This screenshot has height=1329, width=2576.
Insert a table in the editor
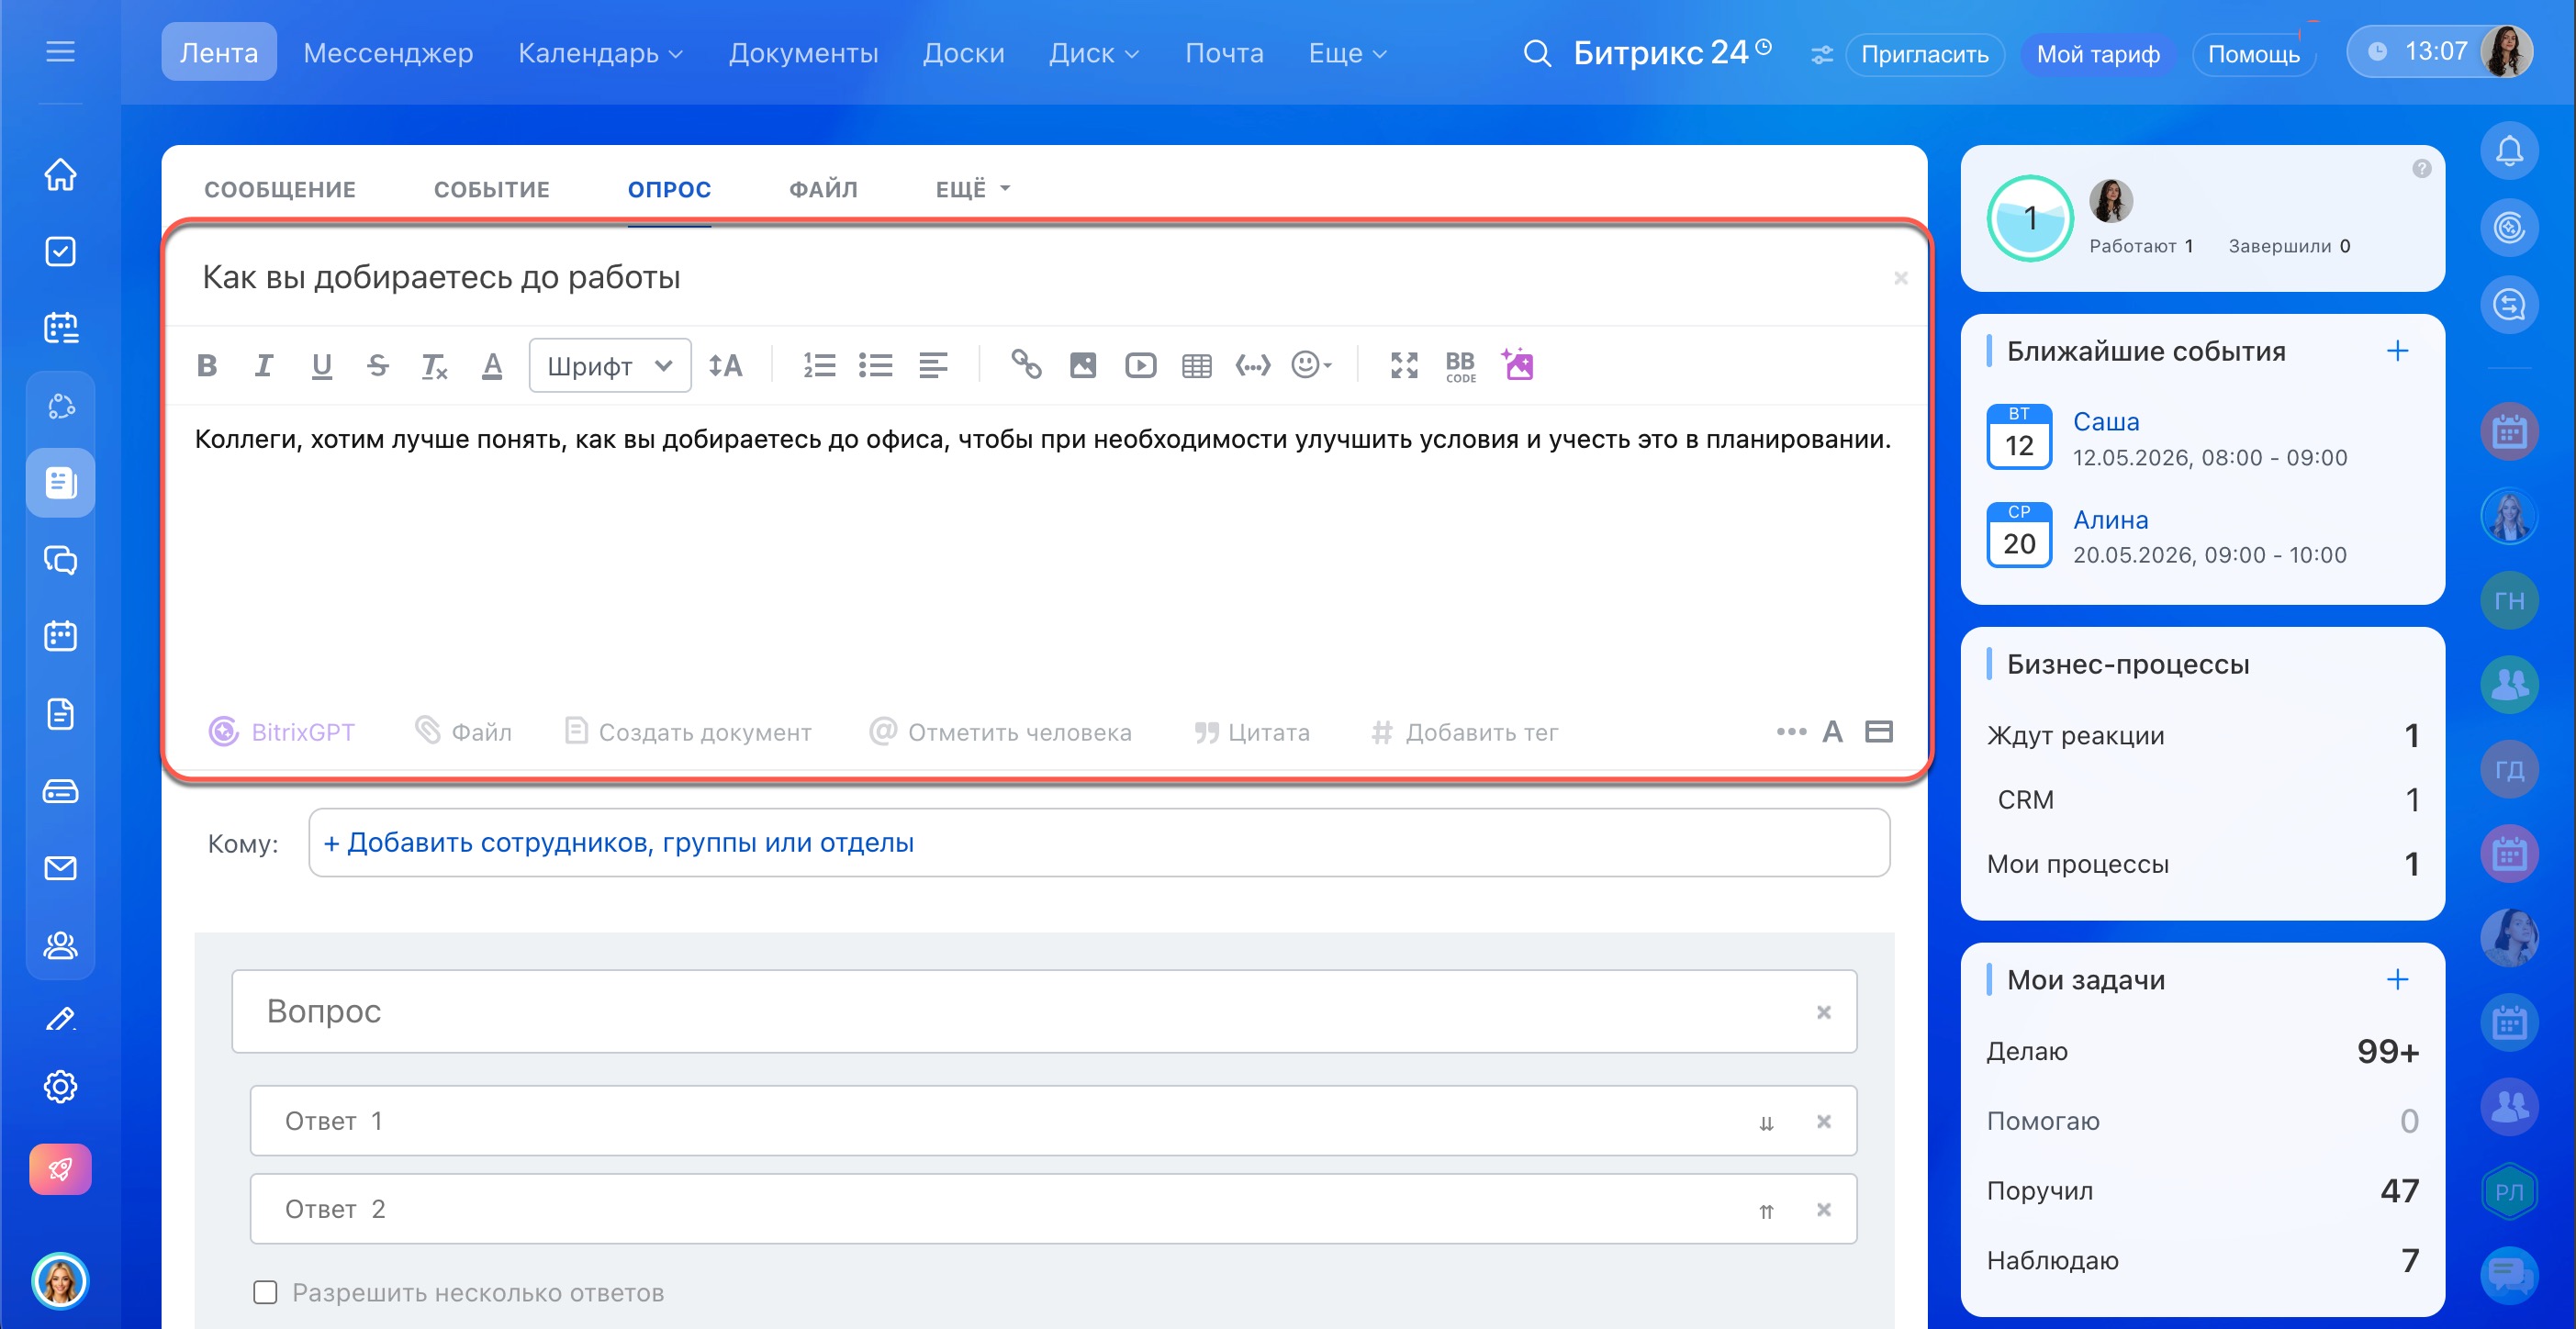point(1196,366)
